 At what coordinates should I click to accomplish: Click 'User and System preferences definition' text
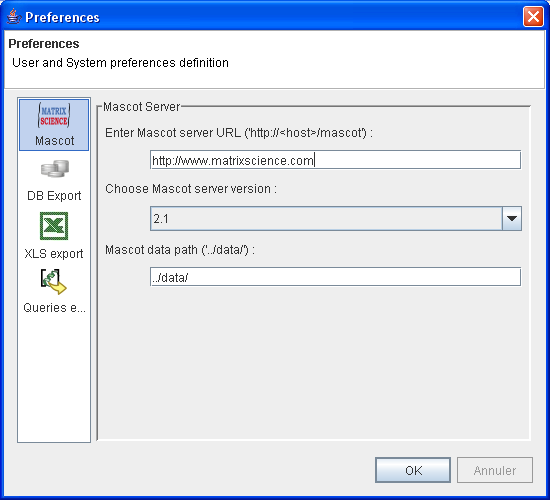pos(120,63)
